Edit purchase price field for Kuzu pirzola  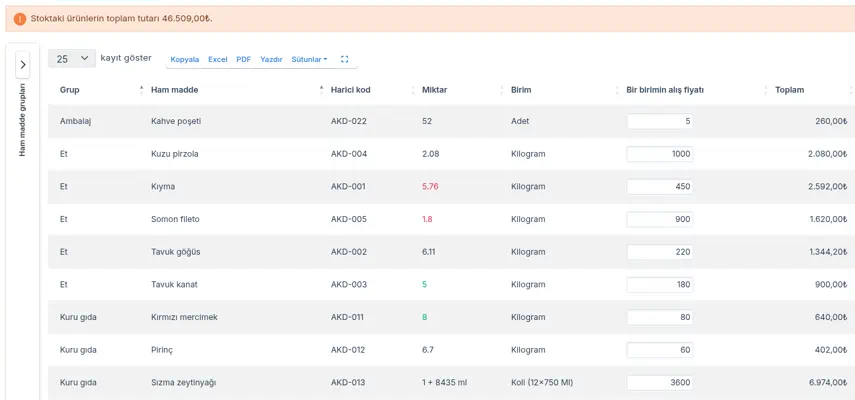click(660, 154)
